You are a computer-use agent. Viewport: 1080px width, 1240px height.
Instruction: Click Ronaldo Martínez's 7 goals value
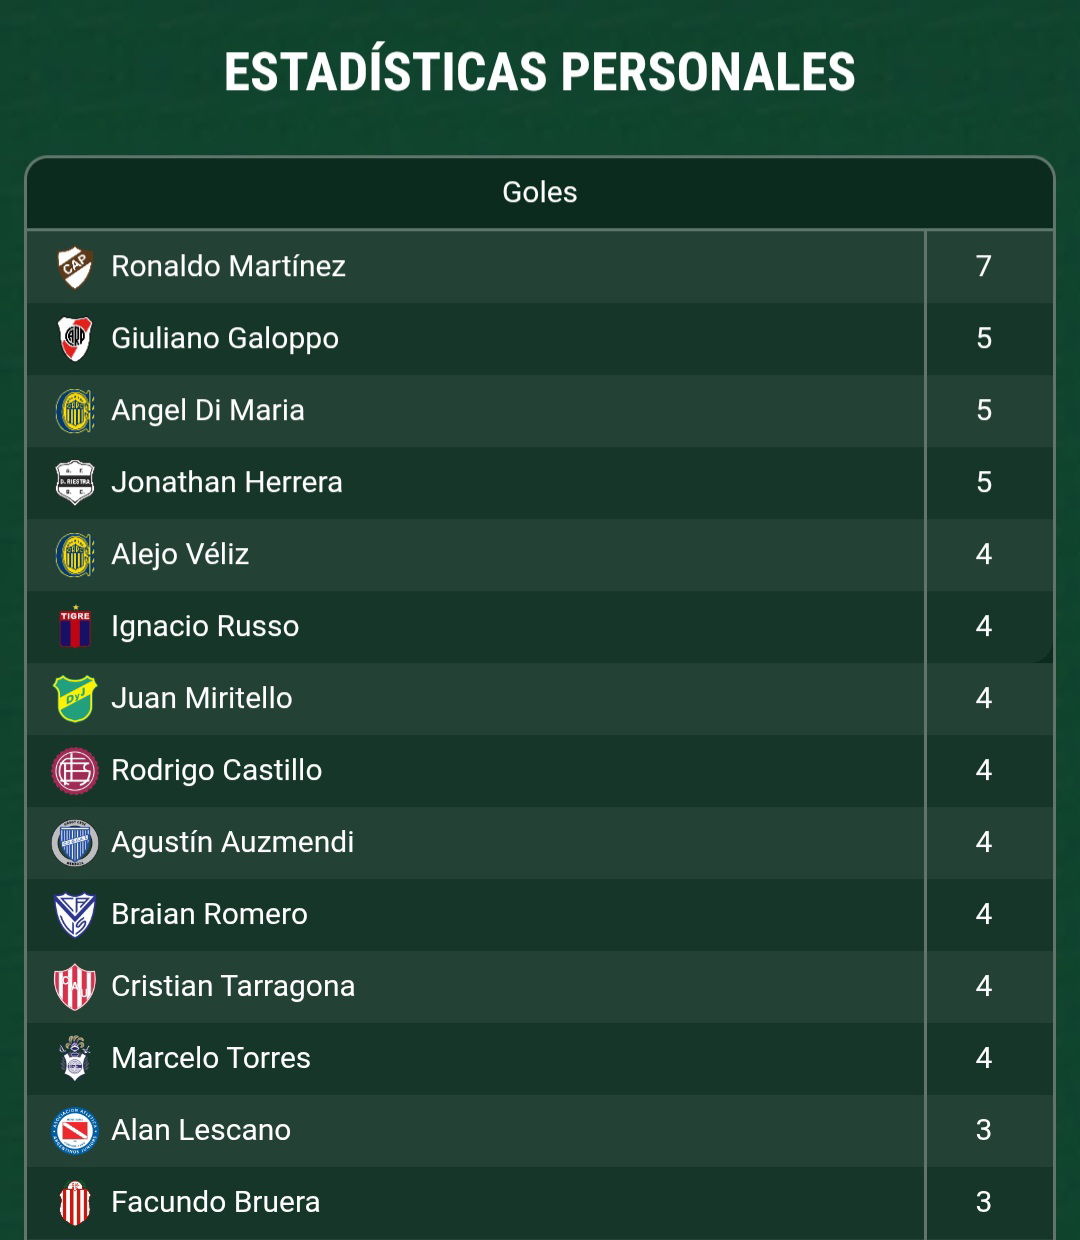(x=984, y=267)
